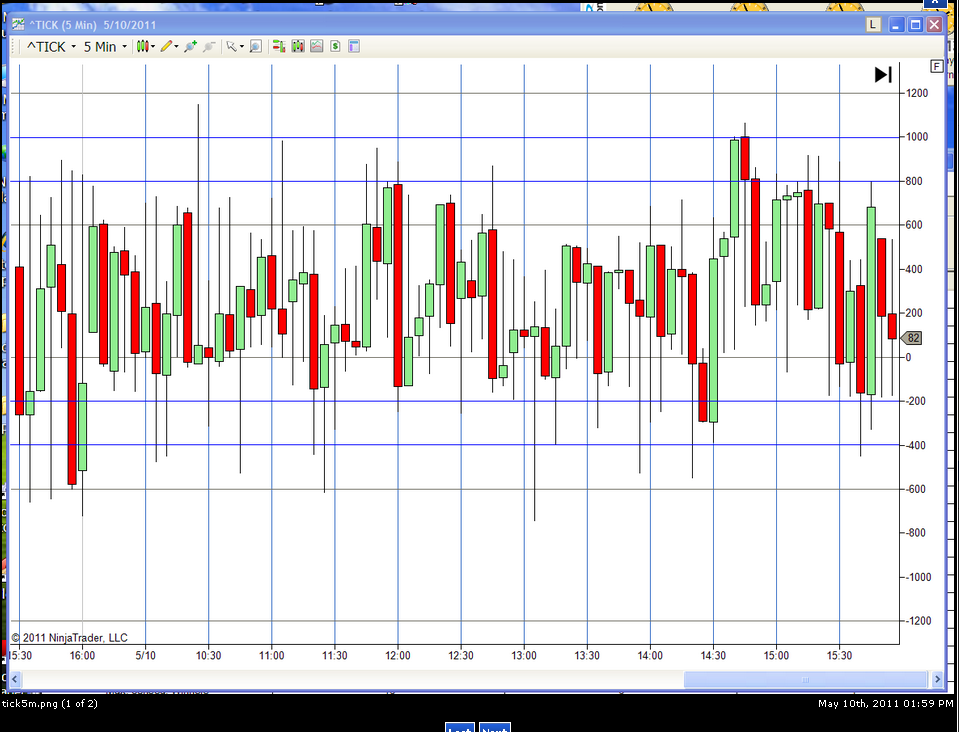
Task: Open the ^TICK instrument selector dropdown
Action: pyautogui.click(x=51, y=46)
